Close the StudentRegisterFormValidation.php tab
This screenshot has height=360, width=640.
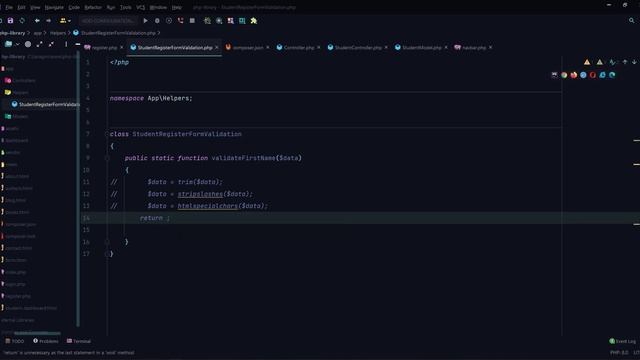pyautogui.click(x=217, y=47)
